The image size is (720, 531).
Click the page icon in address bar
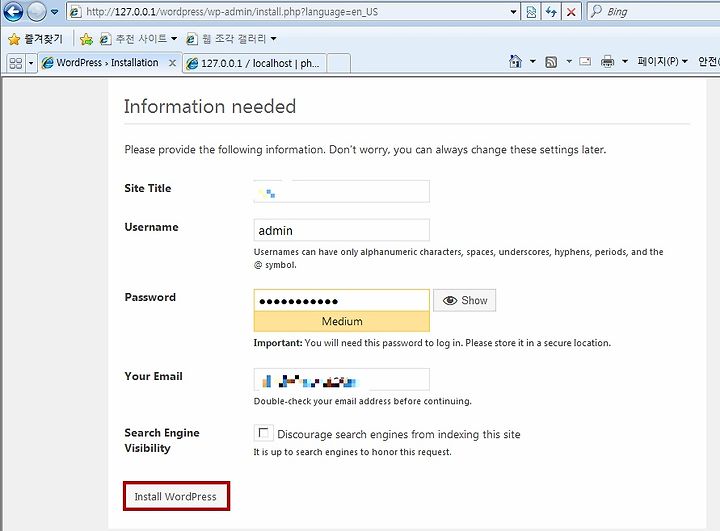click(x=75, y=12)
